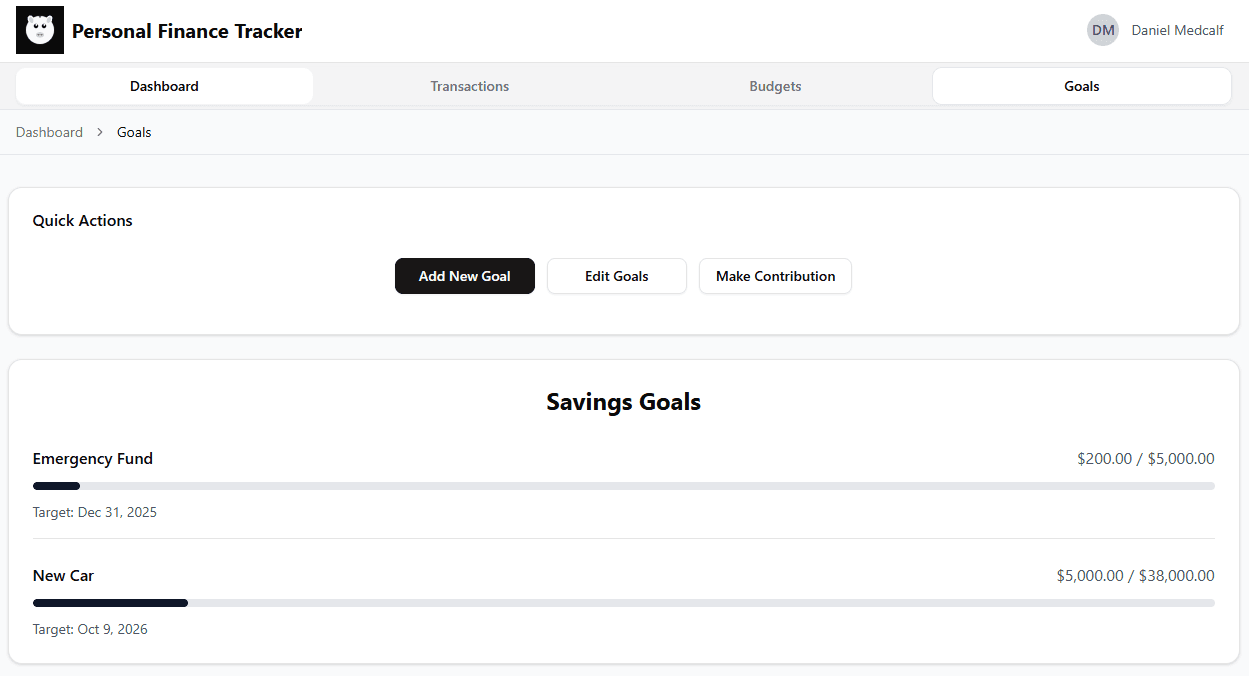Switch to the Transactions tab
Viewport: 1249px width, 676px height.
(x=470, y=86)
